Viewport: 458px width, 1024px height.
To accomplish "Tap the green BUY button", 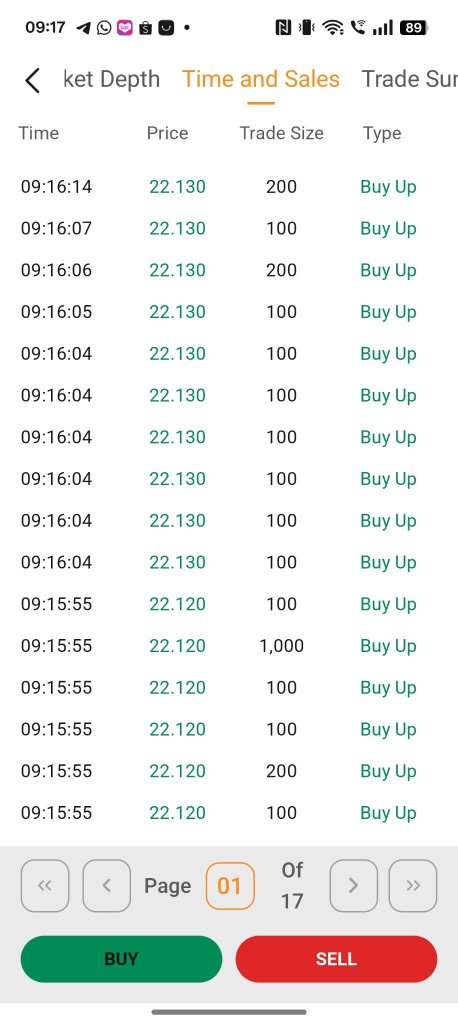I will (122, 959).
